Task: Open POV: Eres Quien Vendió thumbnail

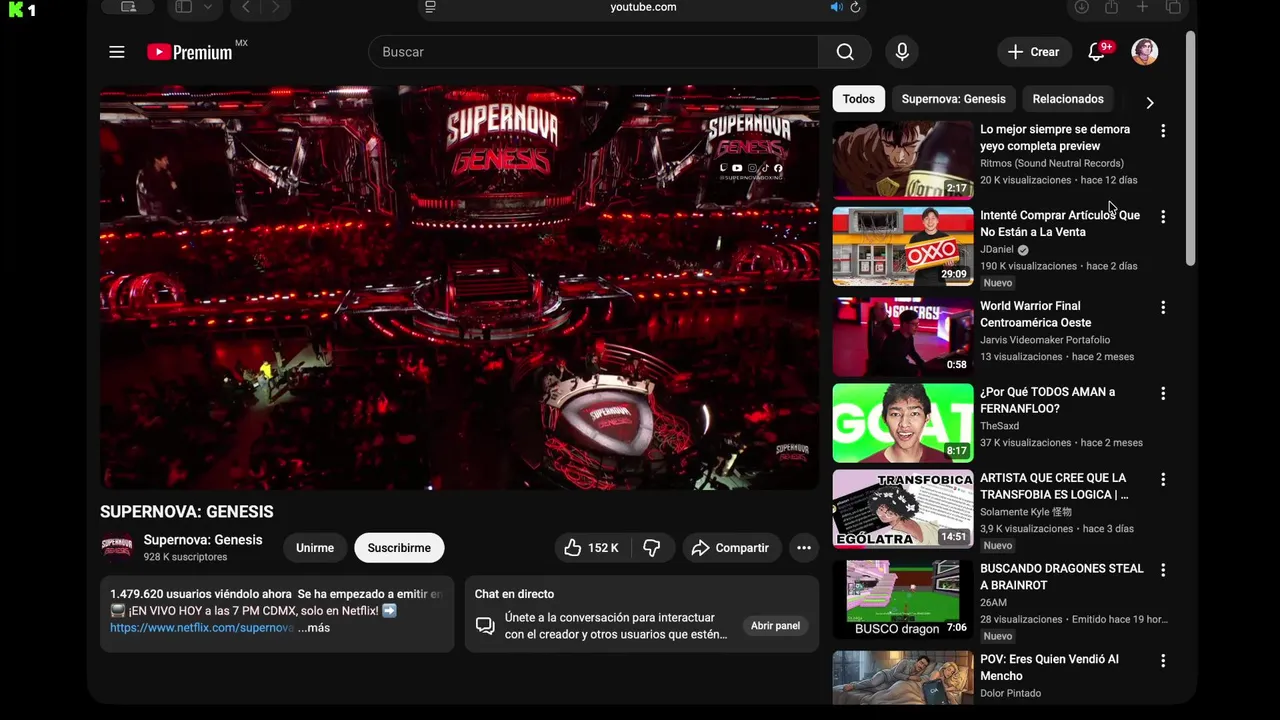Action: click(903, 678)
